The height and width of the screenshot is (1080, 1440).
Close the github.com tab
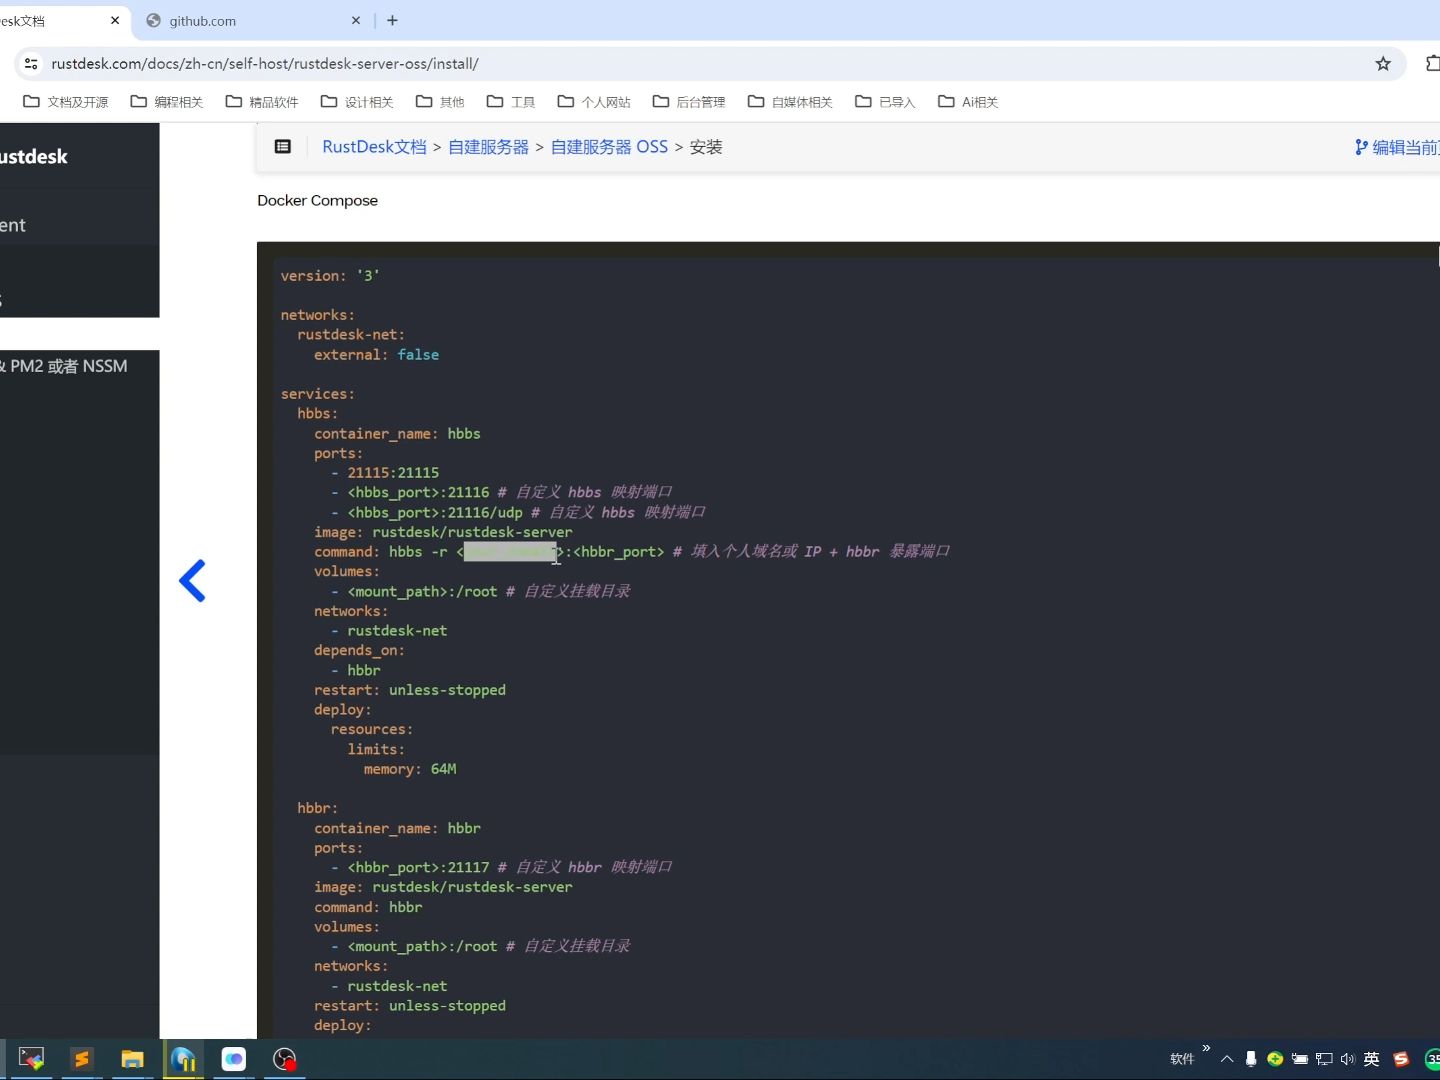(x=356, y=20)
